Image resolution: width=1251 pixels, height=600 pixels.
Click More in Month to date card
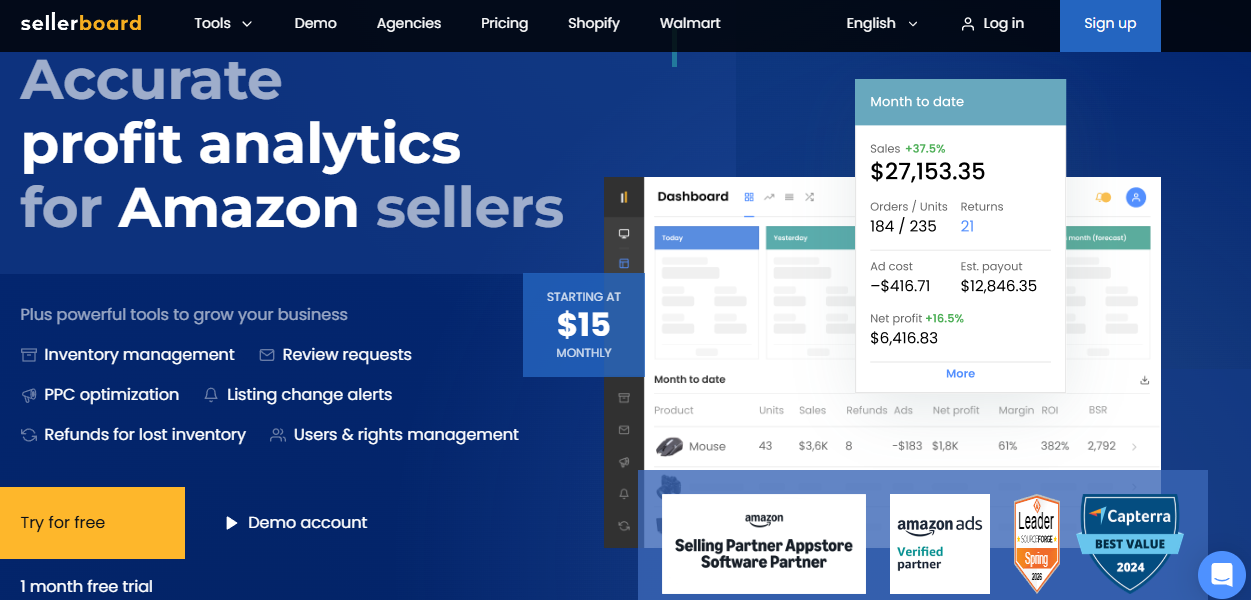pos(960,374)
